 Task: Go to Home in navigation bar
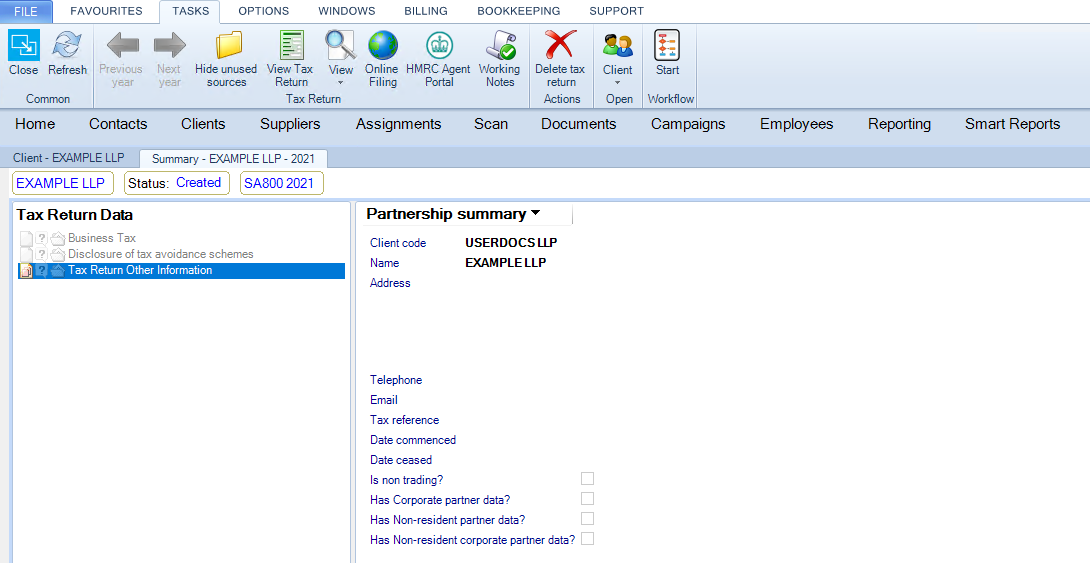35,124
